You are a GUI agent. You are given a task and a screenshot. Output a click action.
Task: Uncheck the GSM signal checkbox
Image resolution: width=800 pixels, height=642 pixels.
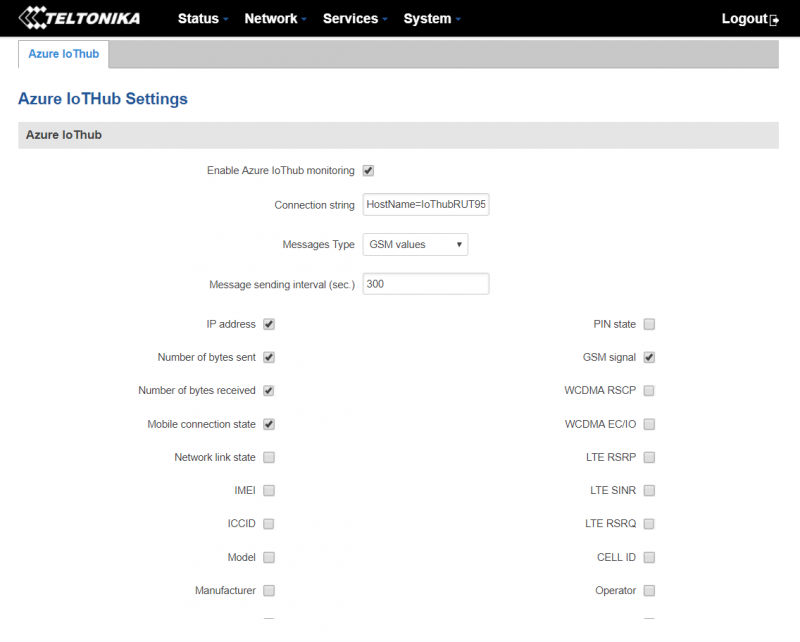pos(649,357)
